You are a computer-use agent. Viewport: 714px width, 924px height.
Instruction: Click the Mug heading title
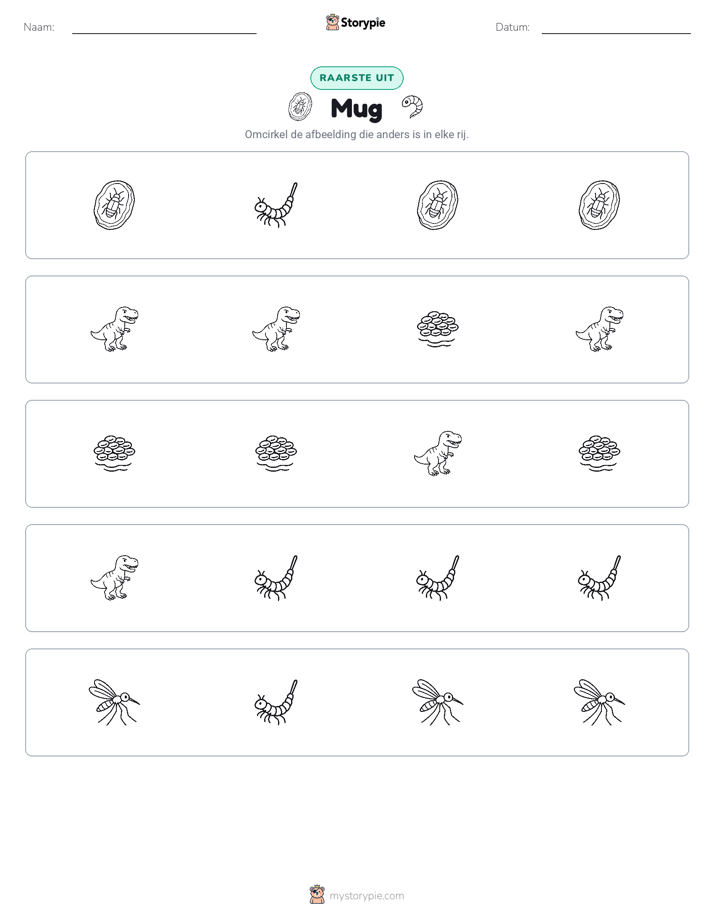356,108
